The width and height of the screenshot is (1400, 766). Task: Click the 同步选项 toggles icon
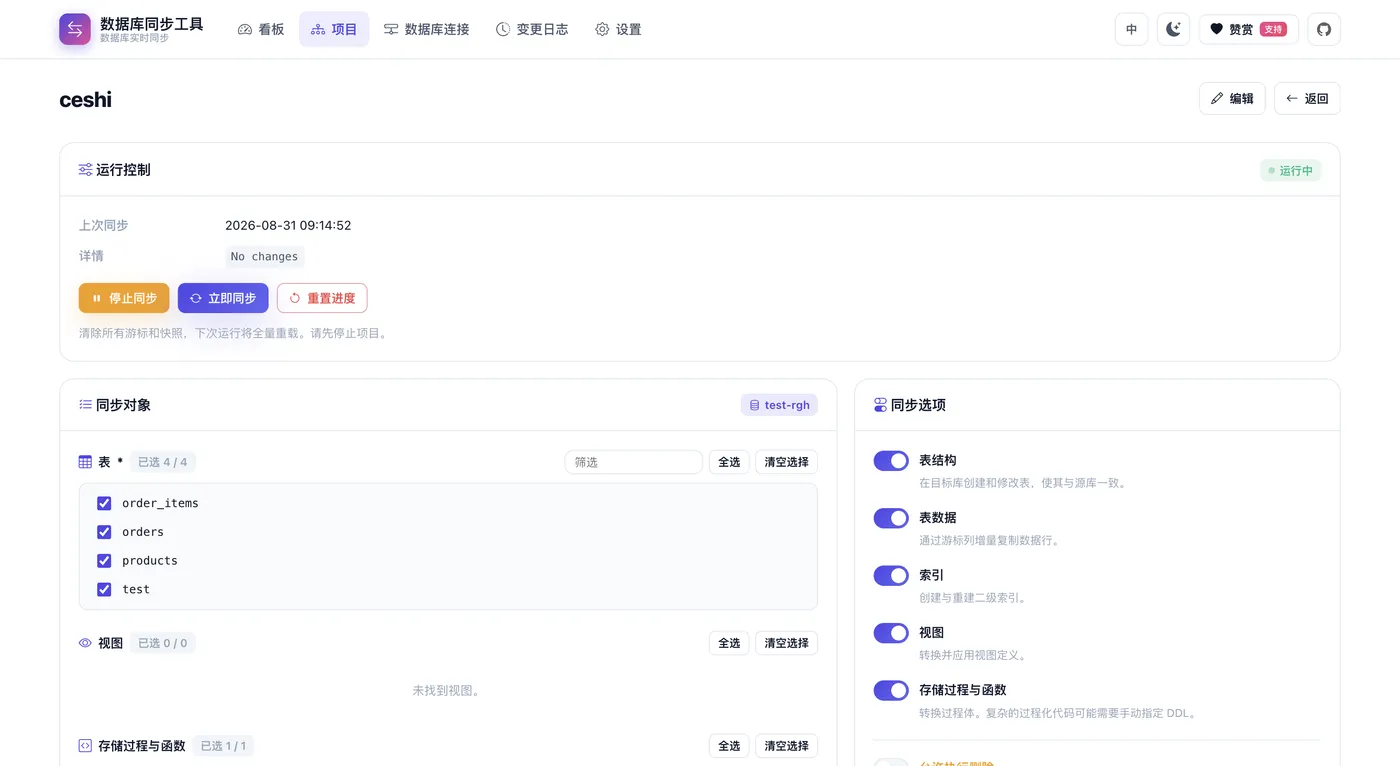click(880, 405)
